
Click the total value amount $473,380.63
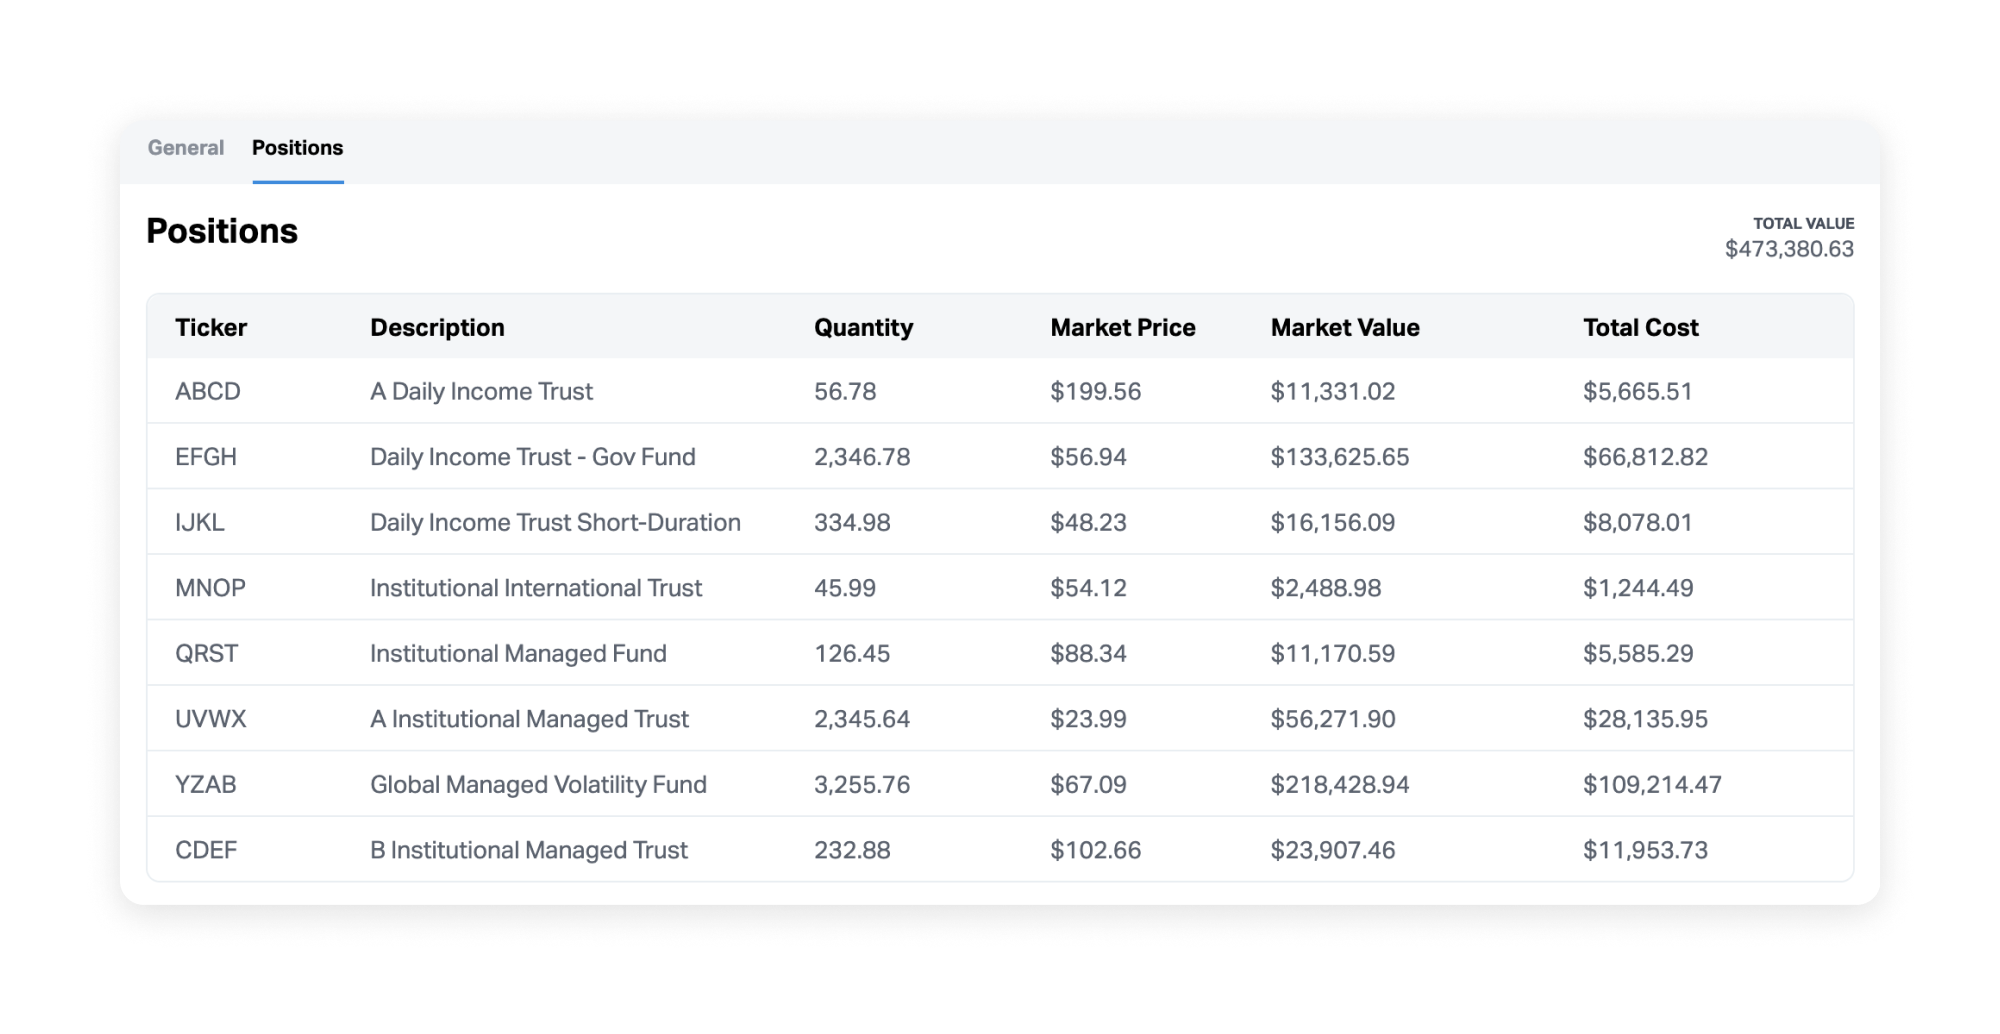(x=1789, y=249)
